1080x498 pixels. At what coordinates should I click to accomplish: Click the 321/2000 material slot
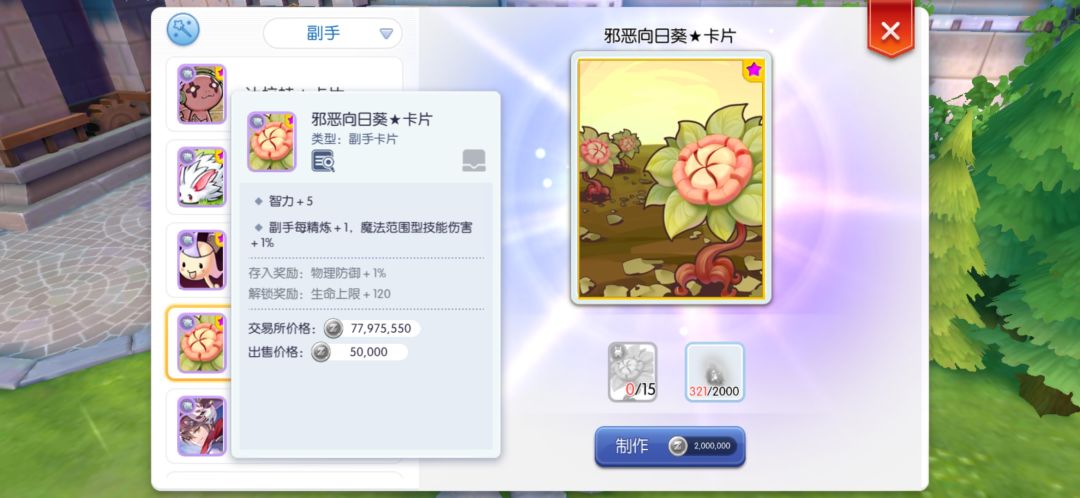(x=714, y=372)
